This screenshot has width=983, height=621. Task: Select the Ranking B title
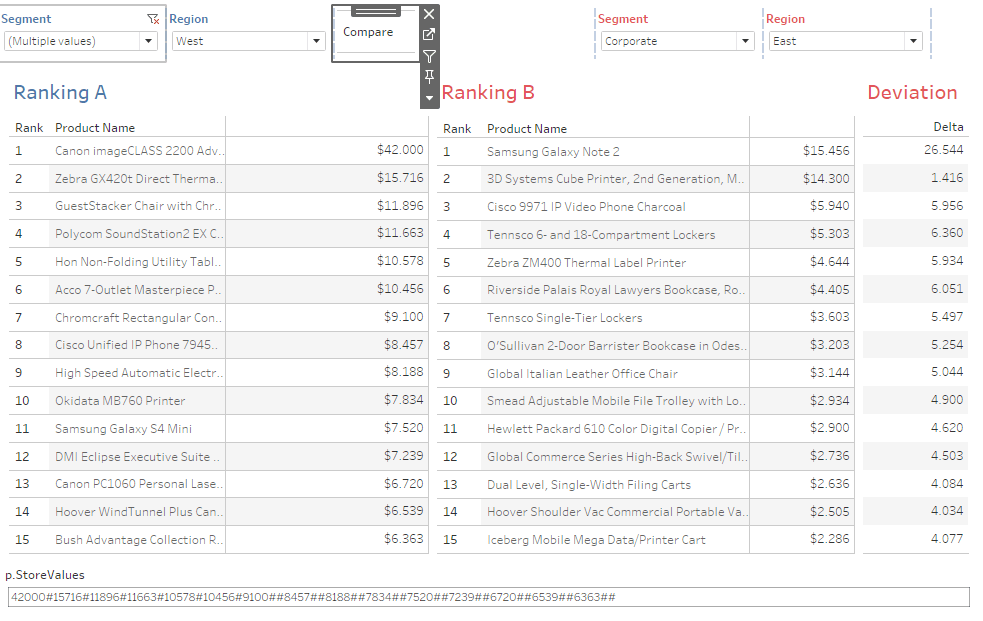click(x=488, y=93)
